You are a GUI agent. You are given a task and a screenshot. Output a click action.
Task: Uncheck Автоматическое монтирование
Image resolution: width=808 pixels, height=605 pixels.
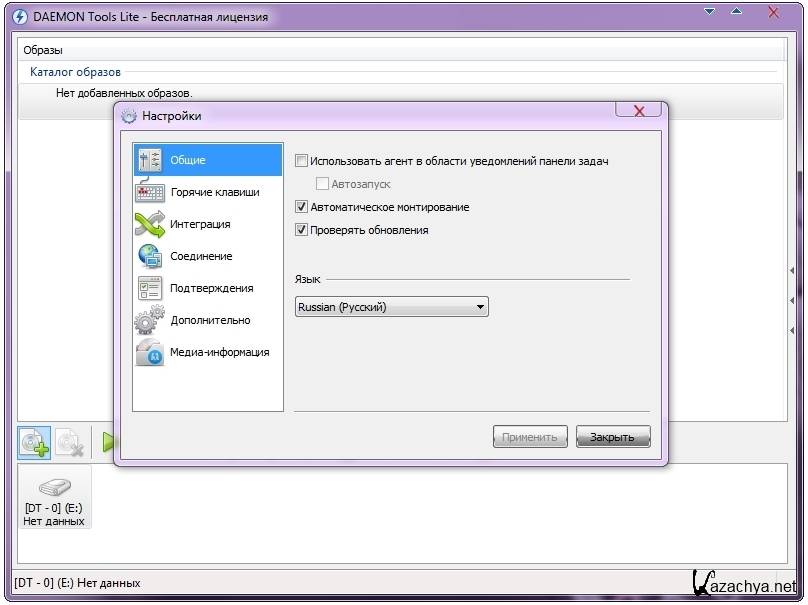[x=302, y=207]
